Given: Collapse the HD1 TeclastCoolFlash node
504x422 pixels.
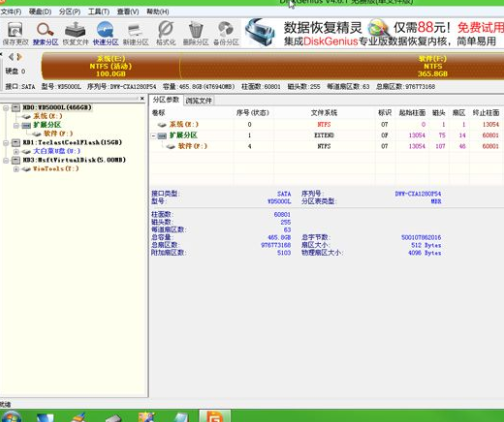Looking at the screenshot, I should click(x=6, y=143).
